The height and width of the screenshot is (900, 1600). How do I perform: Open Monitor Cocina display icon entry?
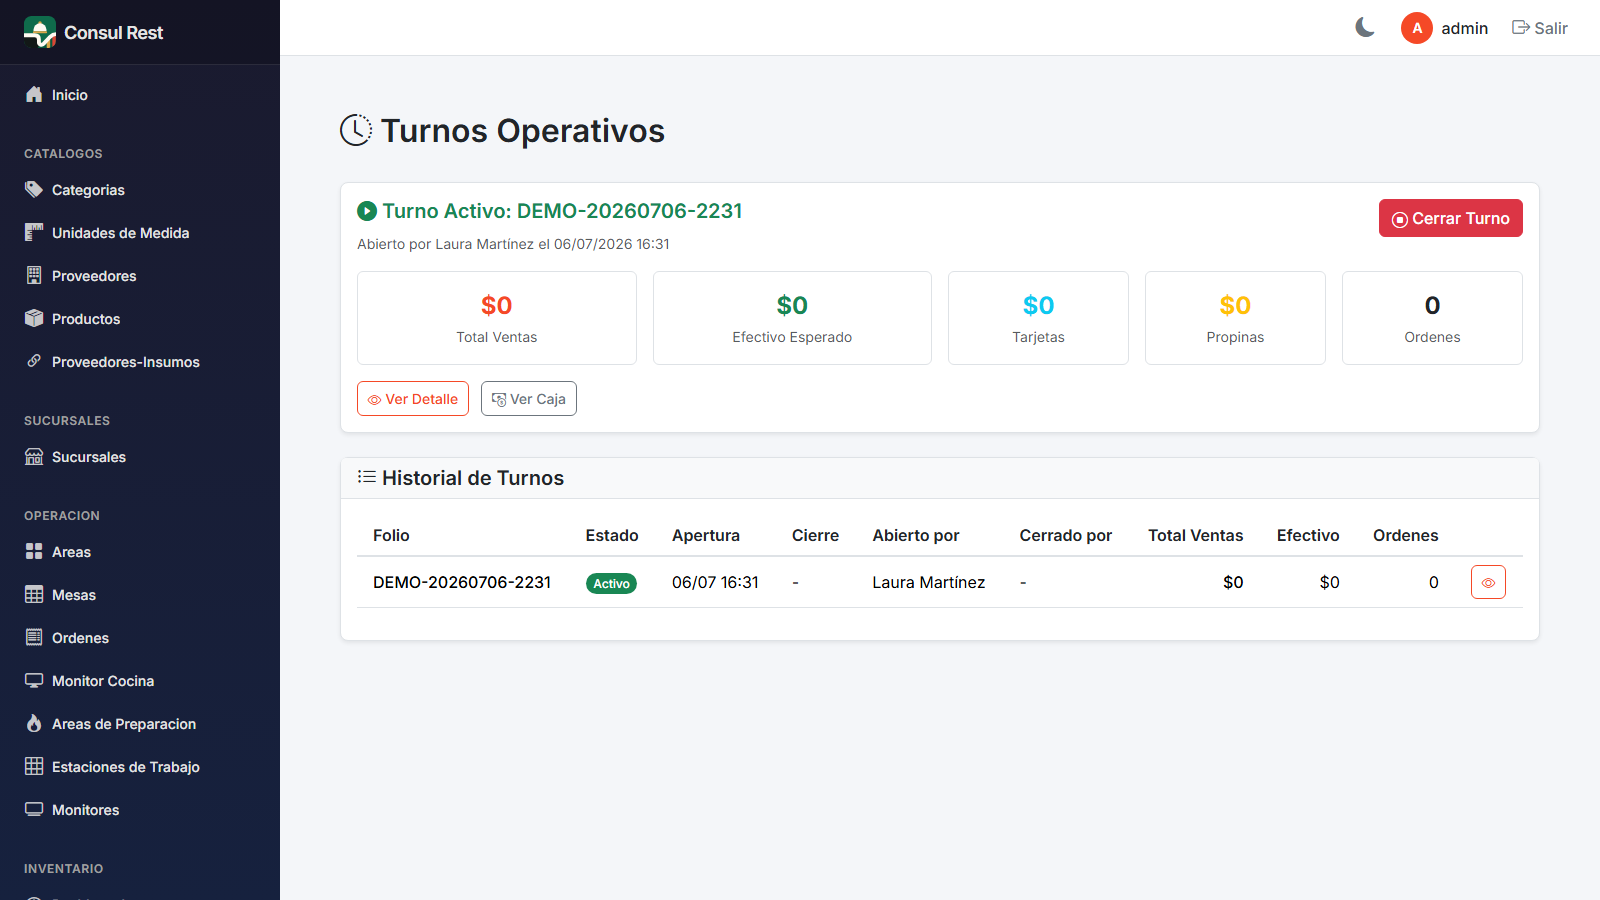pos(34,680)
